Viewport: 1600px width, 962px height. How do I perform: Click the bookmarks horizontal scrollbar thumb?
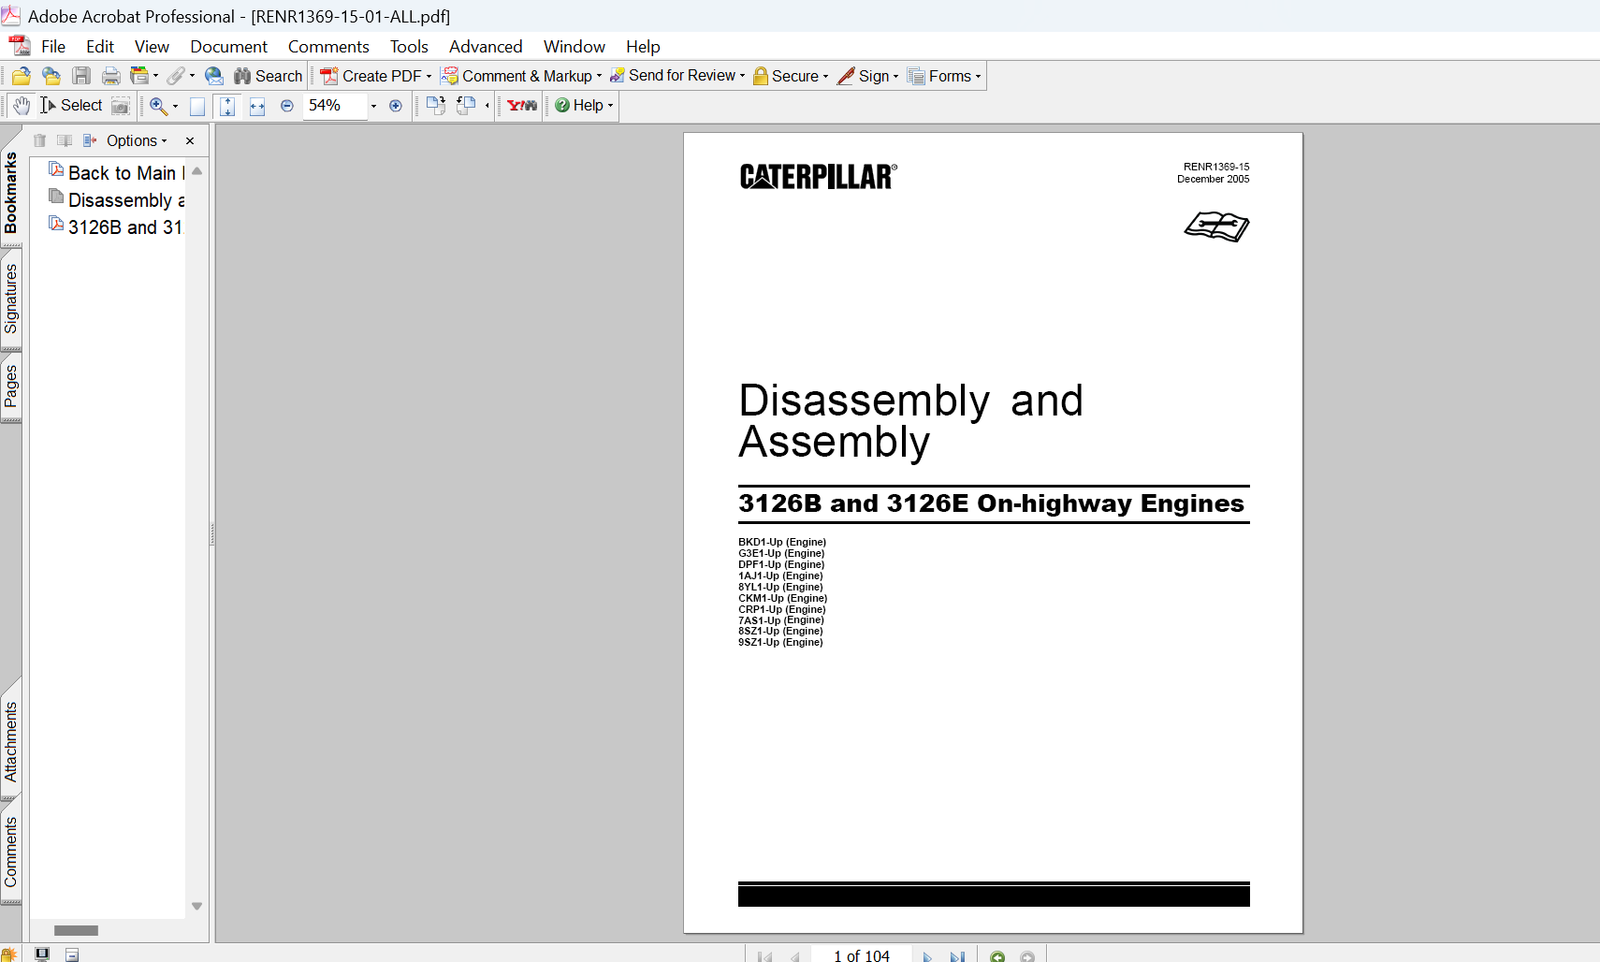(x=76, y=930)
